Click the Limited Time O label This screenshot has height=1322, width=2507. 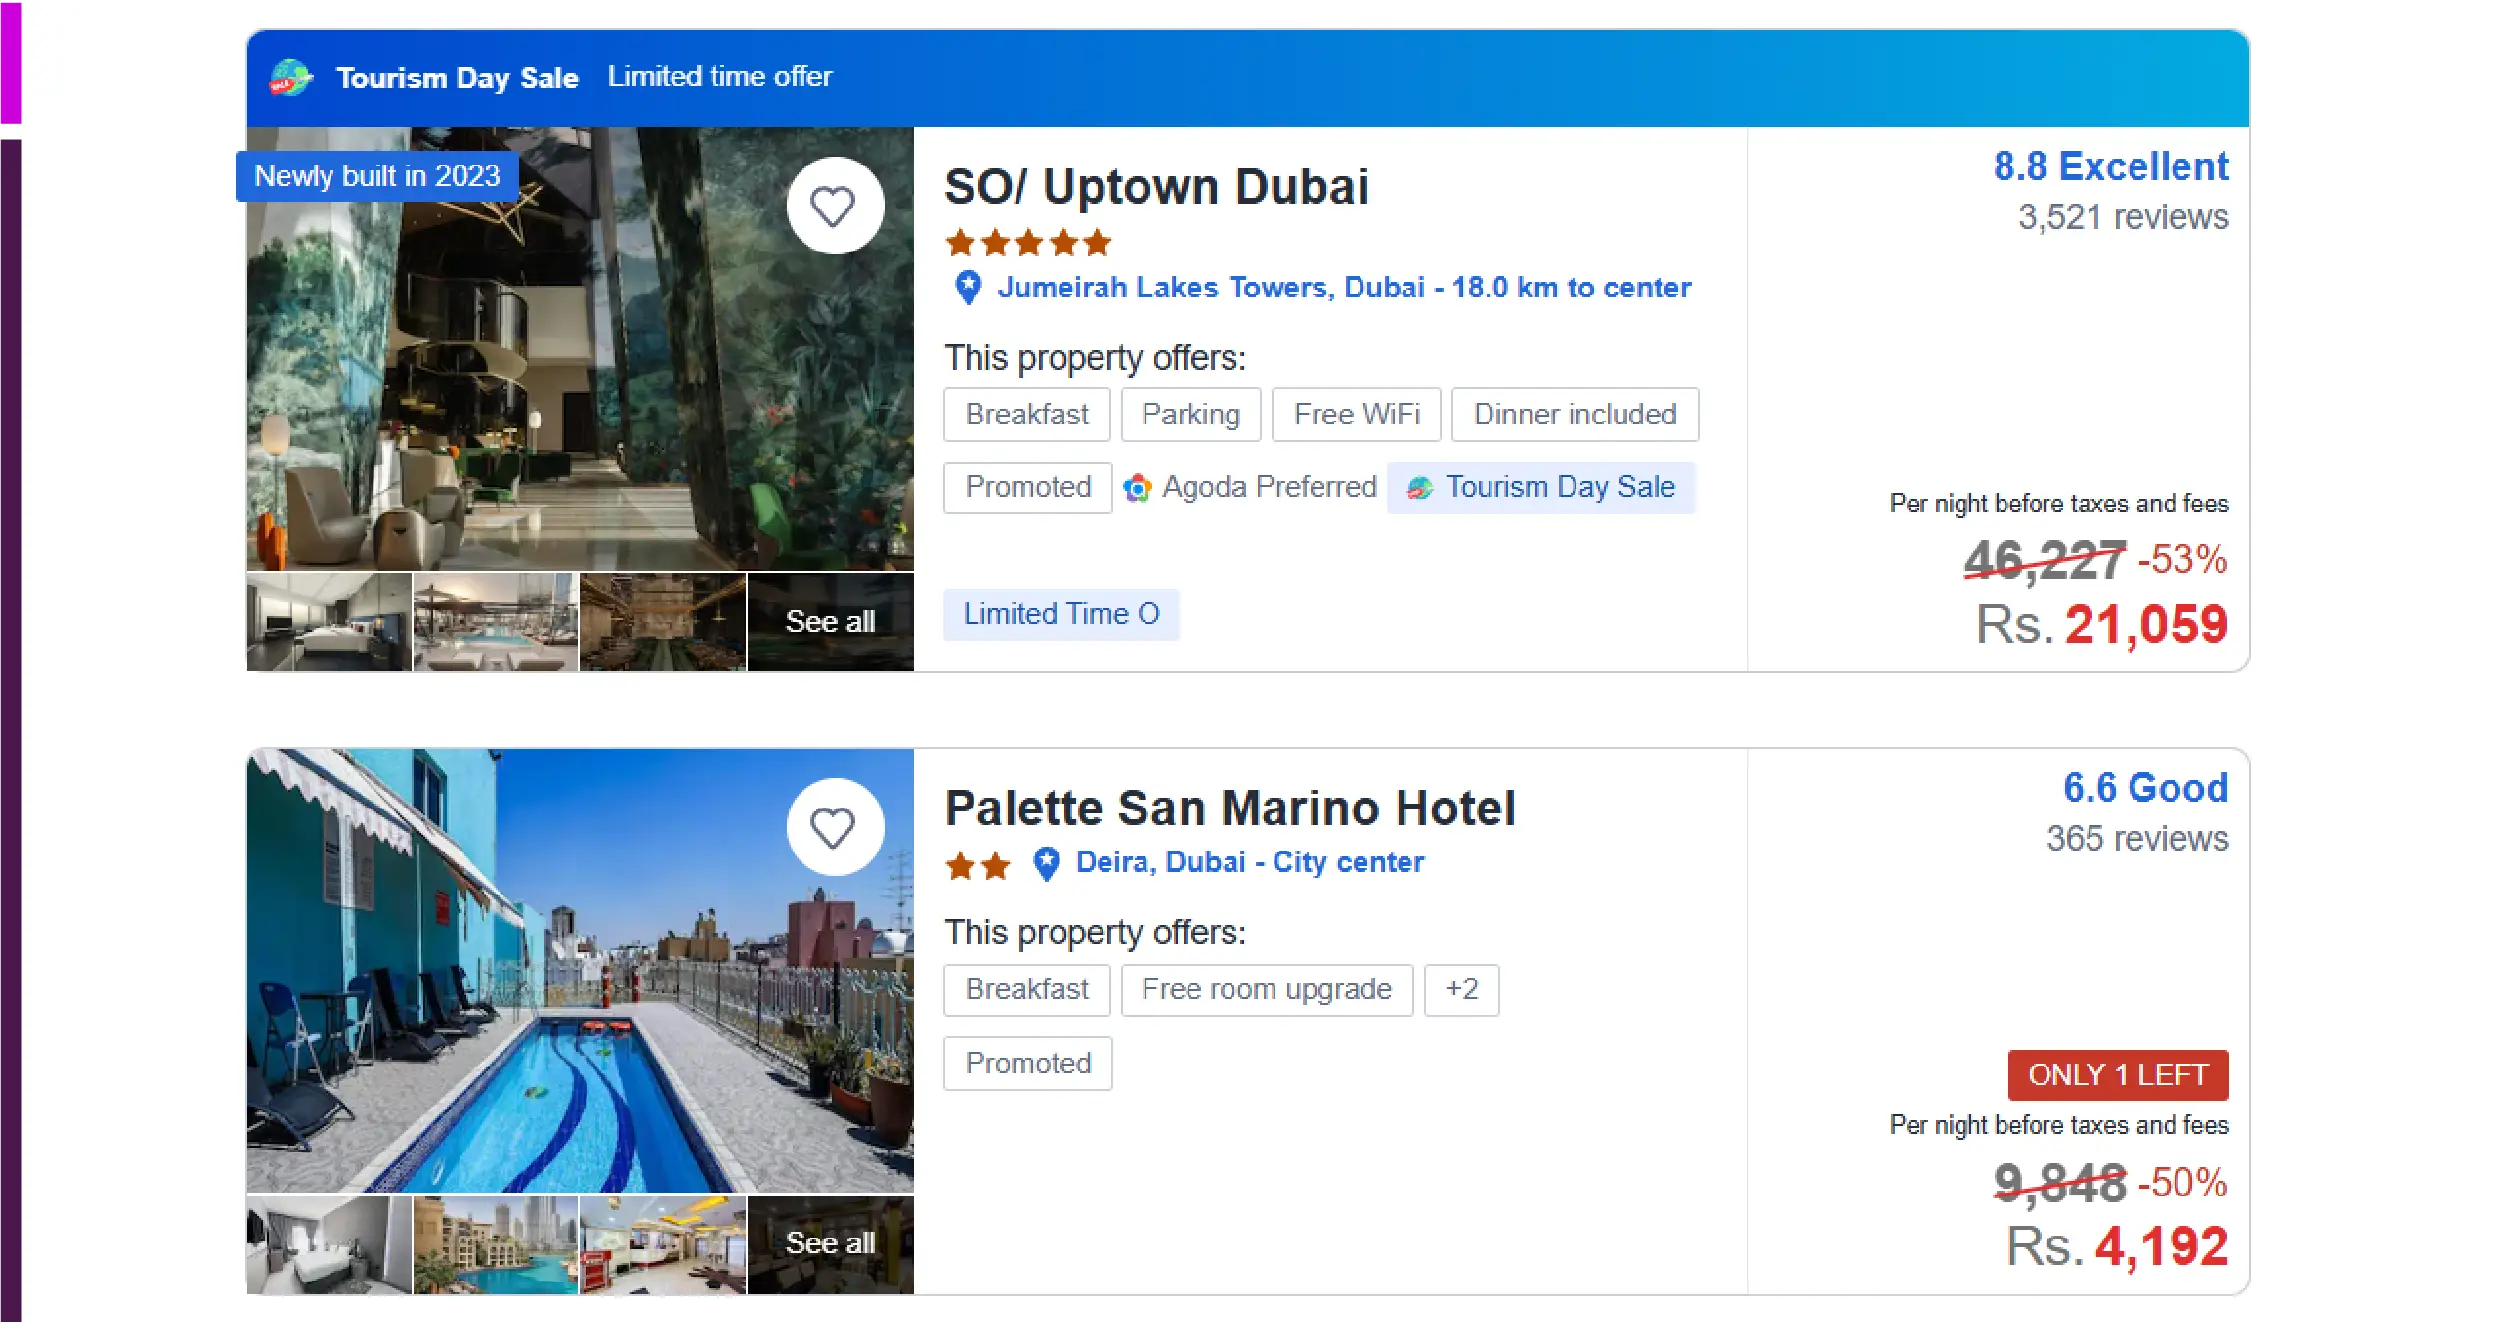tap(1060, 614)
